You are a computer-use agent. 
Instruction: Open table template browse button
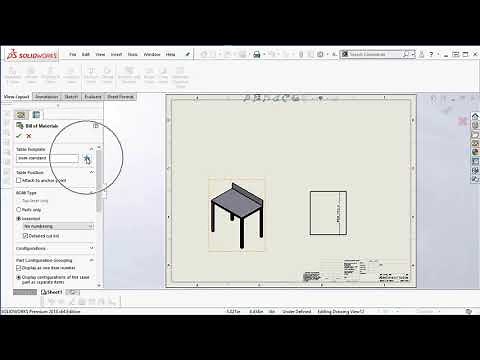click(86, 158)
